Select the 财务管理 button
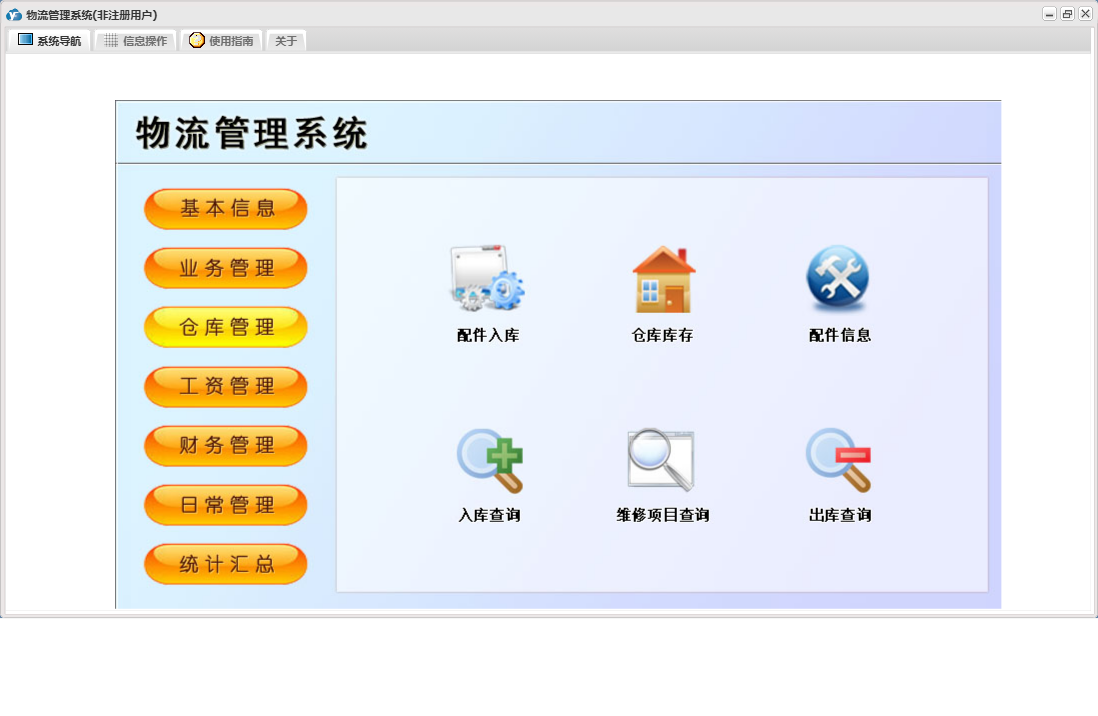Screen dimensions: 1098x716 [225, 446]
